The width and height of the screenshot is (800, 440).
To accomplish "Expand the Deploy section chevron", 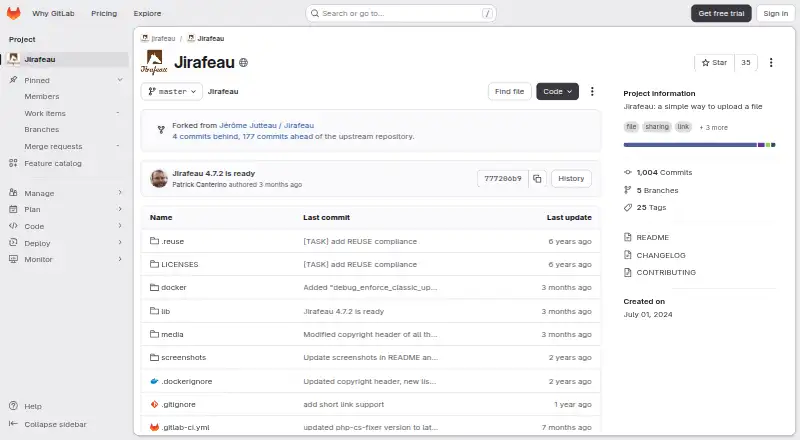I will click(x=120, y=242).
